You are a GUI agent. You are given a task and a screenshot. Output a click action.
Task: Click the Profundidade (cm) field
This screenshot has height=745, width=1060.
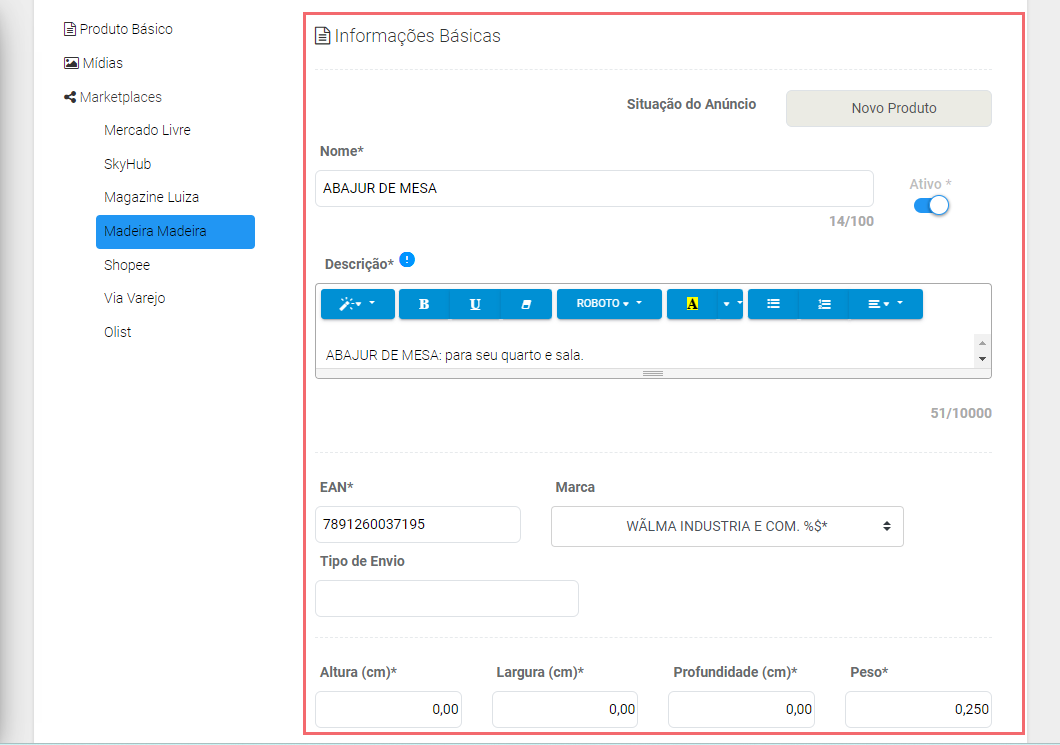742,709
